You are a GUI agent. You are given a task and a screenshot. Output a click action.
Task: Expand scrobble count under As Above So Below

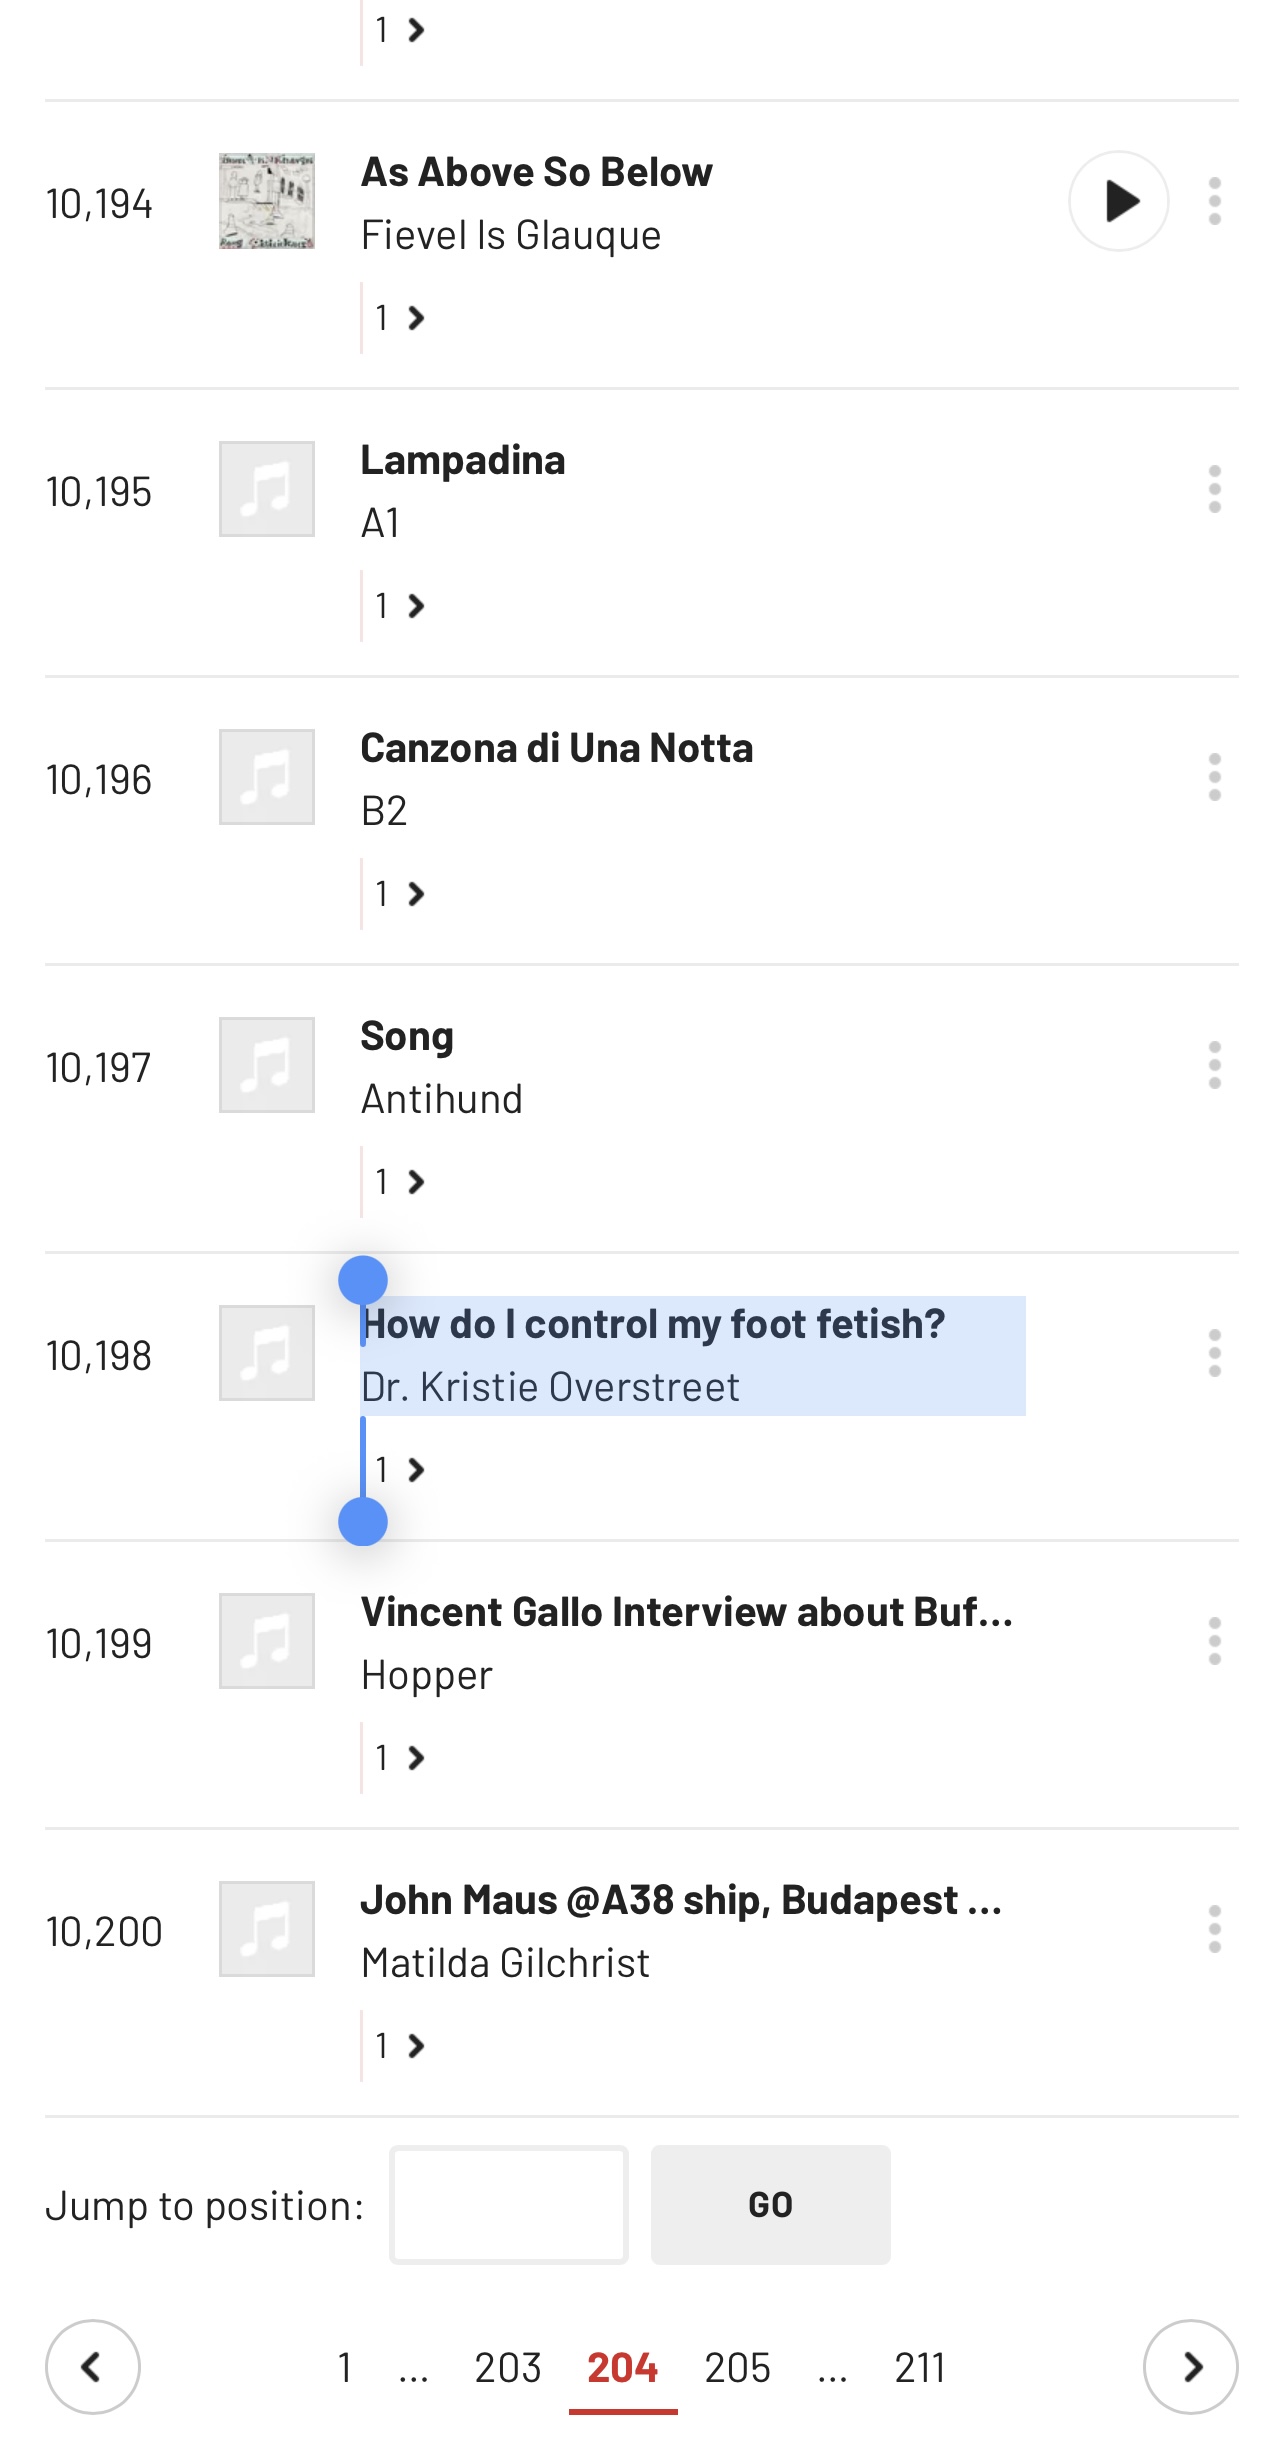coord(400,318)
